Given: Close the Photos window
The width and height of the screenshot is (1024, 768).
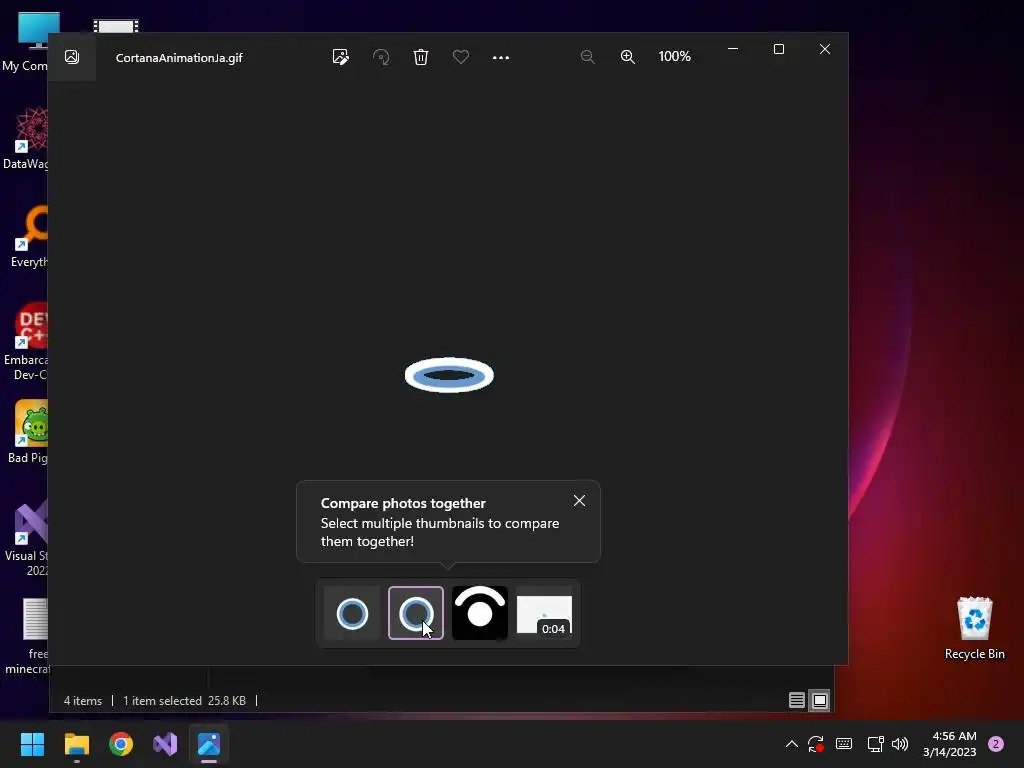Looking at the screenshot, I should click(x=825, y=49).
